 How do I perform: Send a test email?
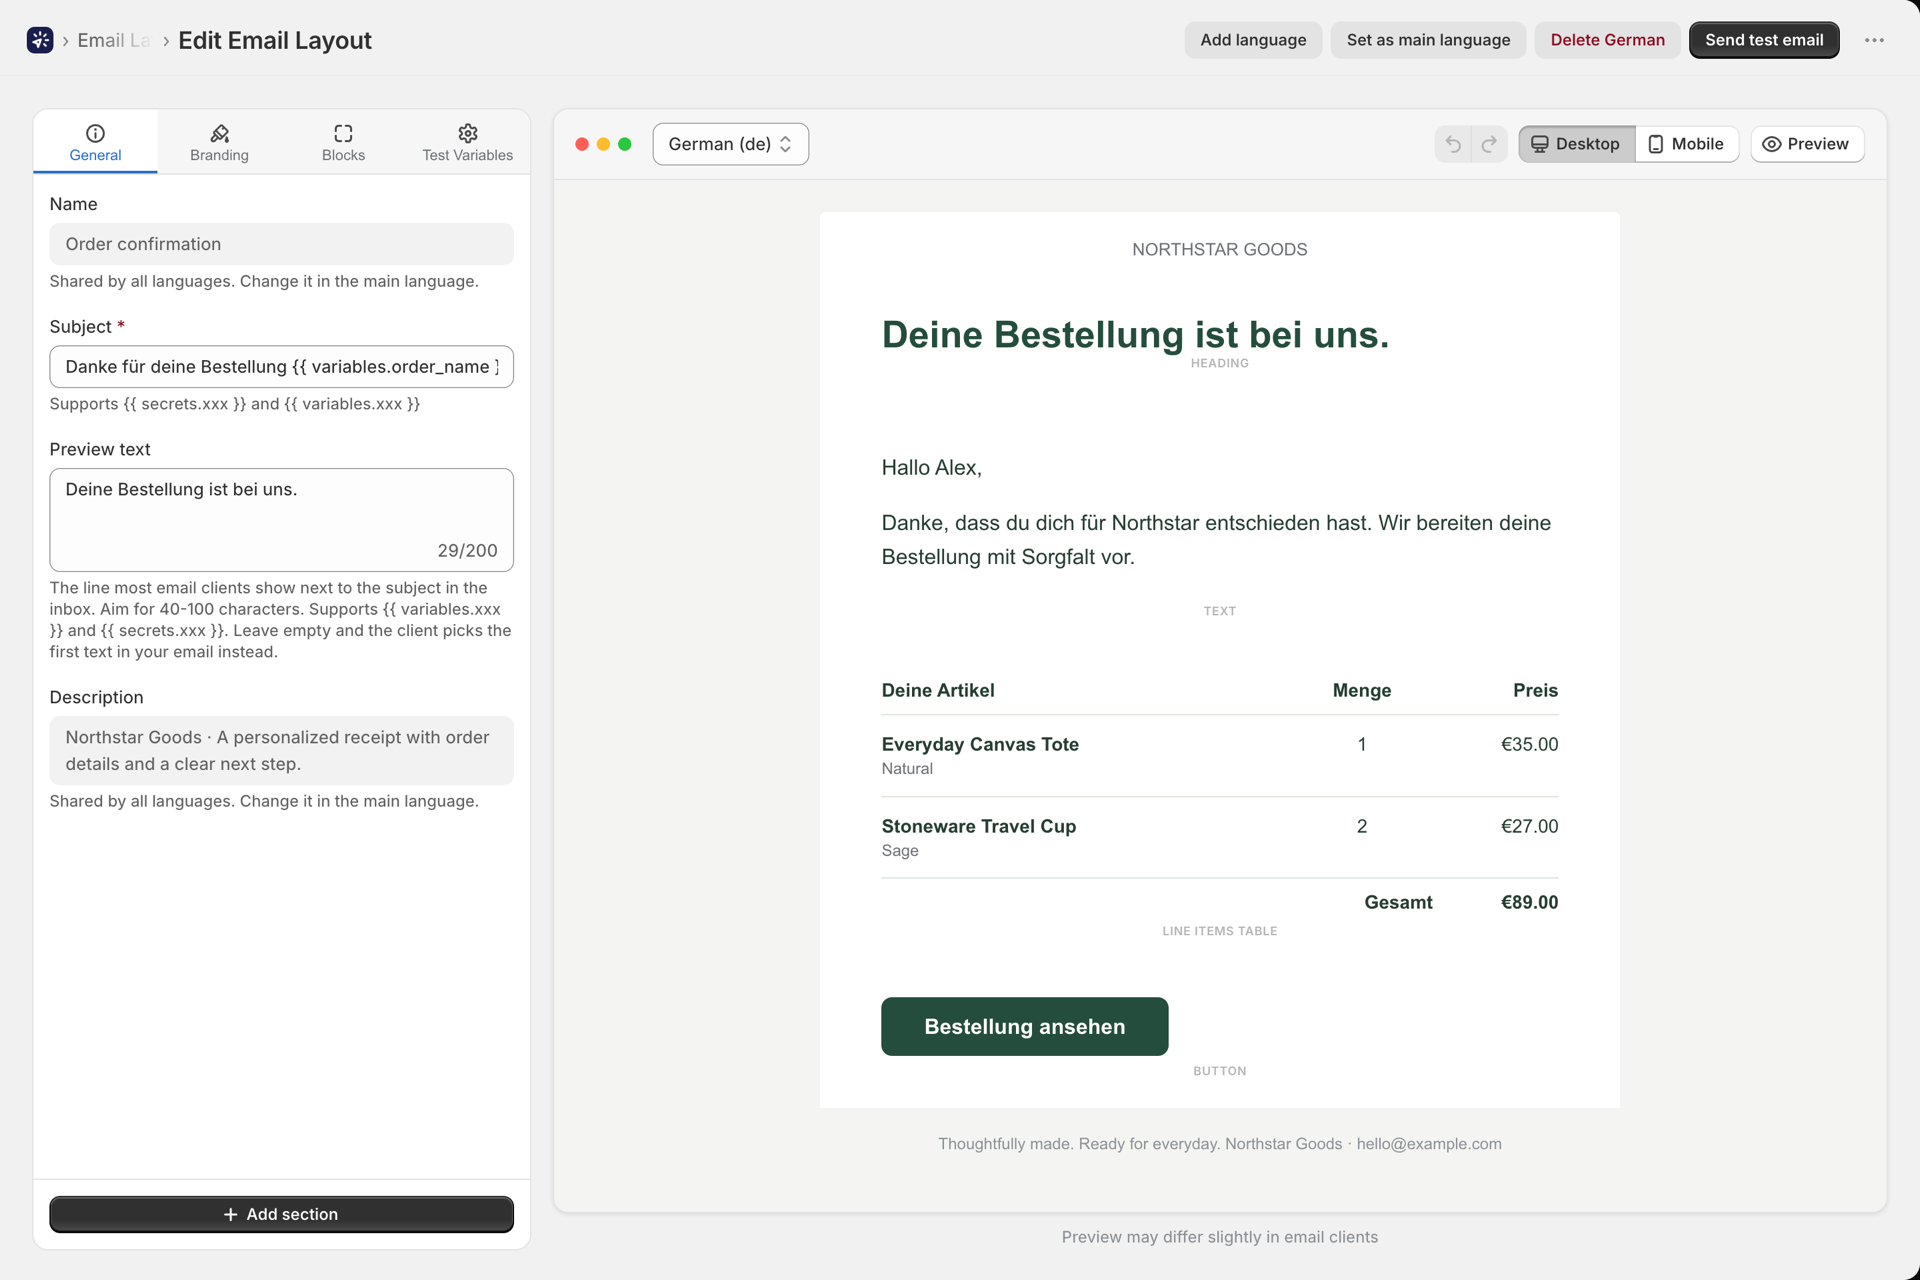click(x=1764, y=40)
